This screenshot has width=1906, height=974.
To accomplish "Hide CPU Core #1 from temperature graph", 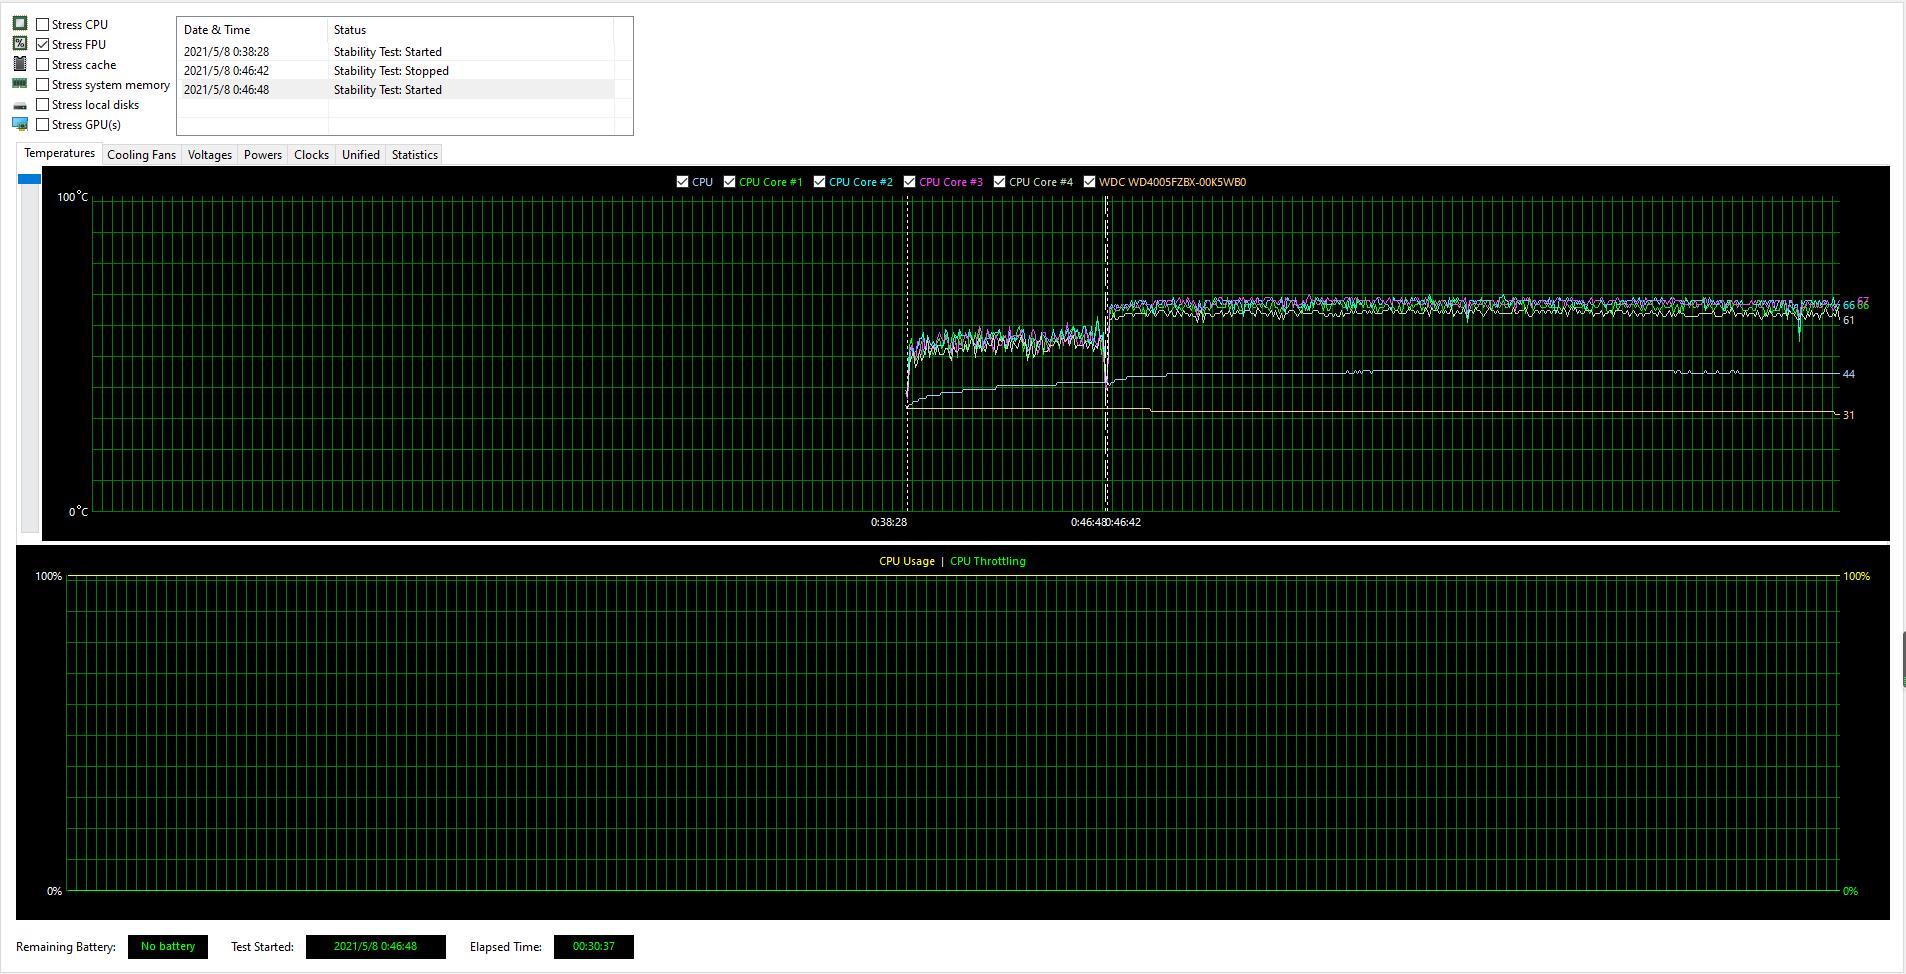I will [730, 182].
